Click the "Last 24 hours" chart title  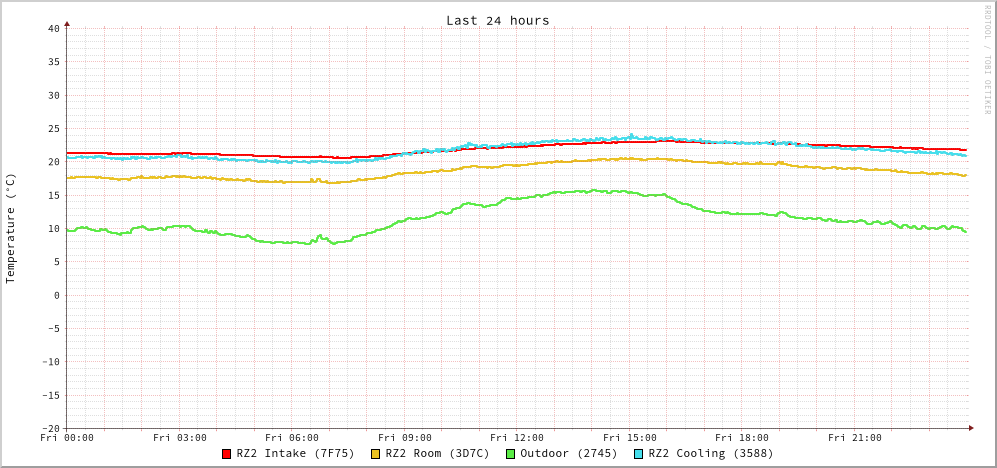click(x=497, y=20)
